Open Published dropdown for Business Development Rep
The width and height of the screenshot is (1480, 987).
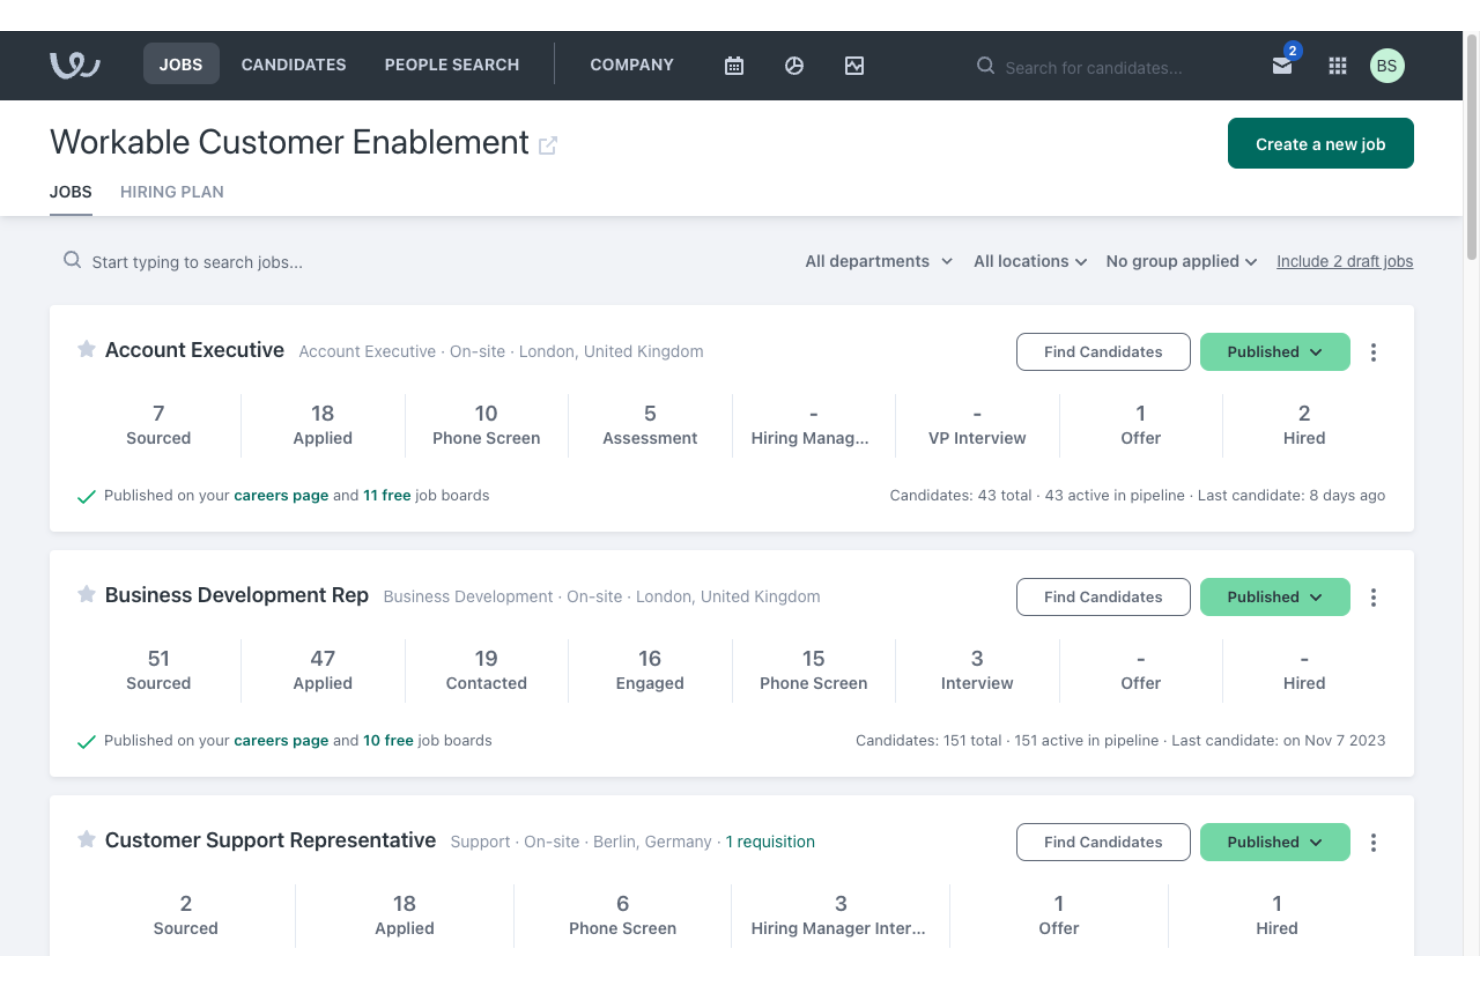[1275, 597]
